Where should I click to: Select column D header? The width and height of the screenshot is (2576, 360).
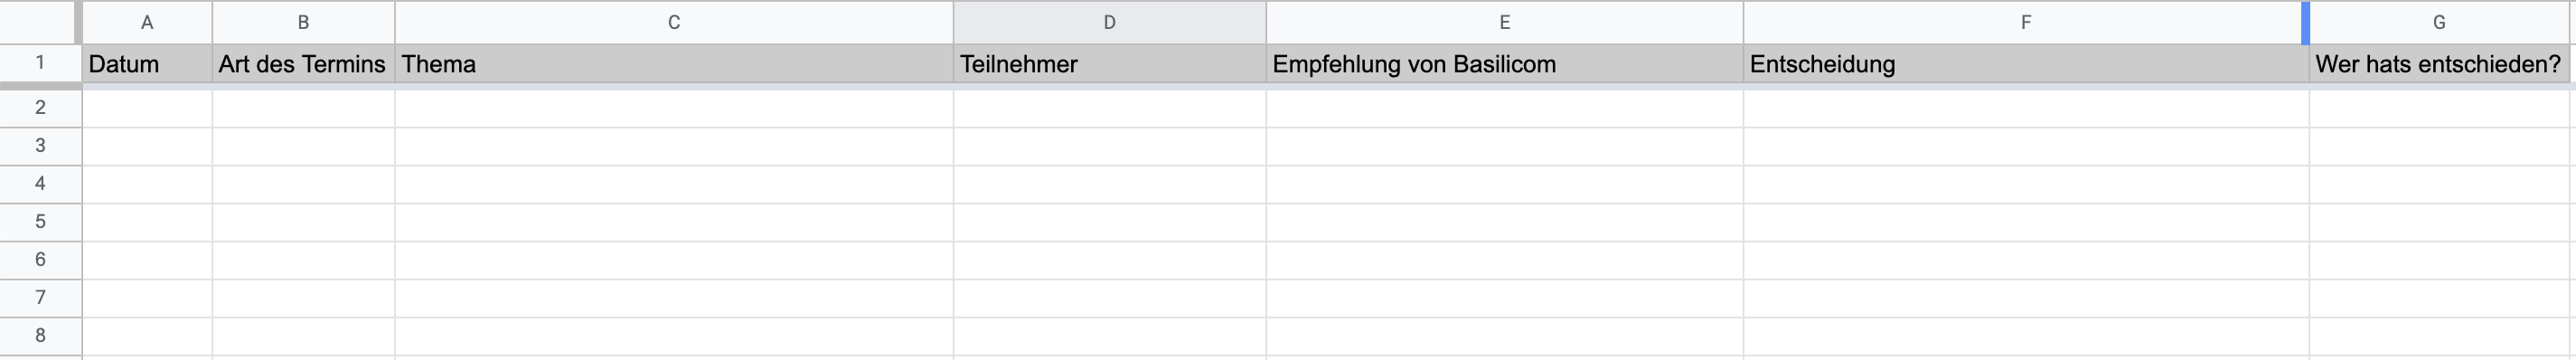click(1109, 22)
